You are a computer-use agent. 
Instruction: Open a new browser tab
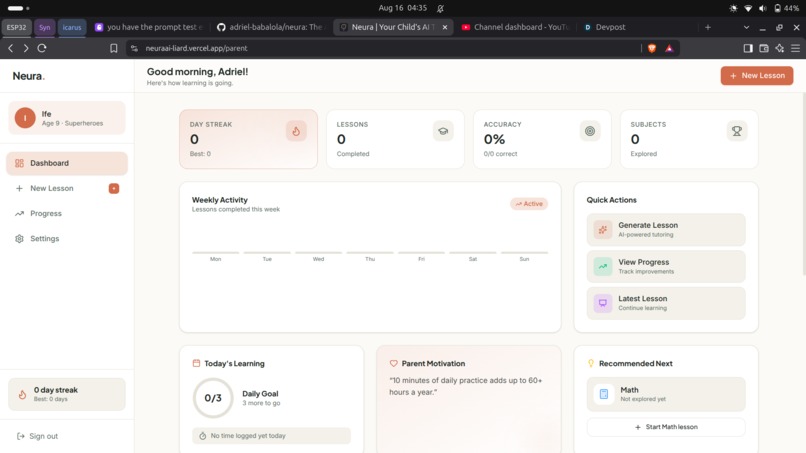(x=708, y=27)
